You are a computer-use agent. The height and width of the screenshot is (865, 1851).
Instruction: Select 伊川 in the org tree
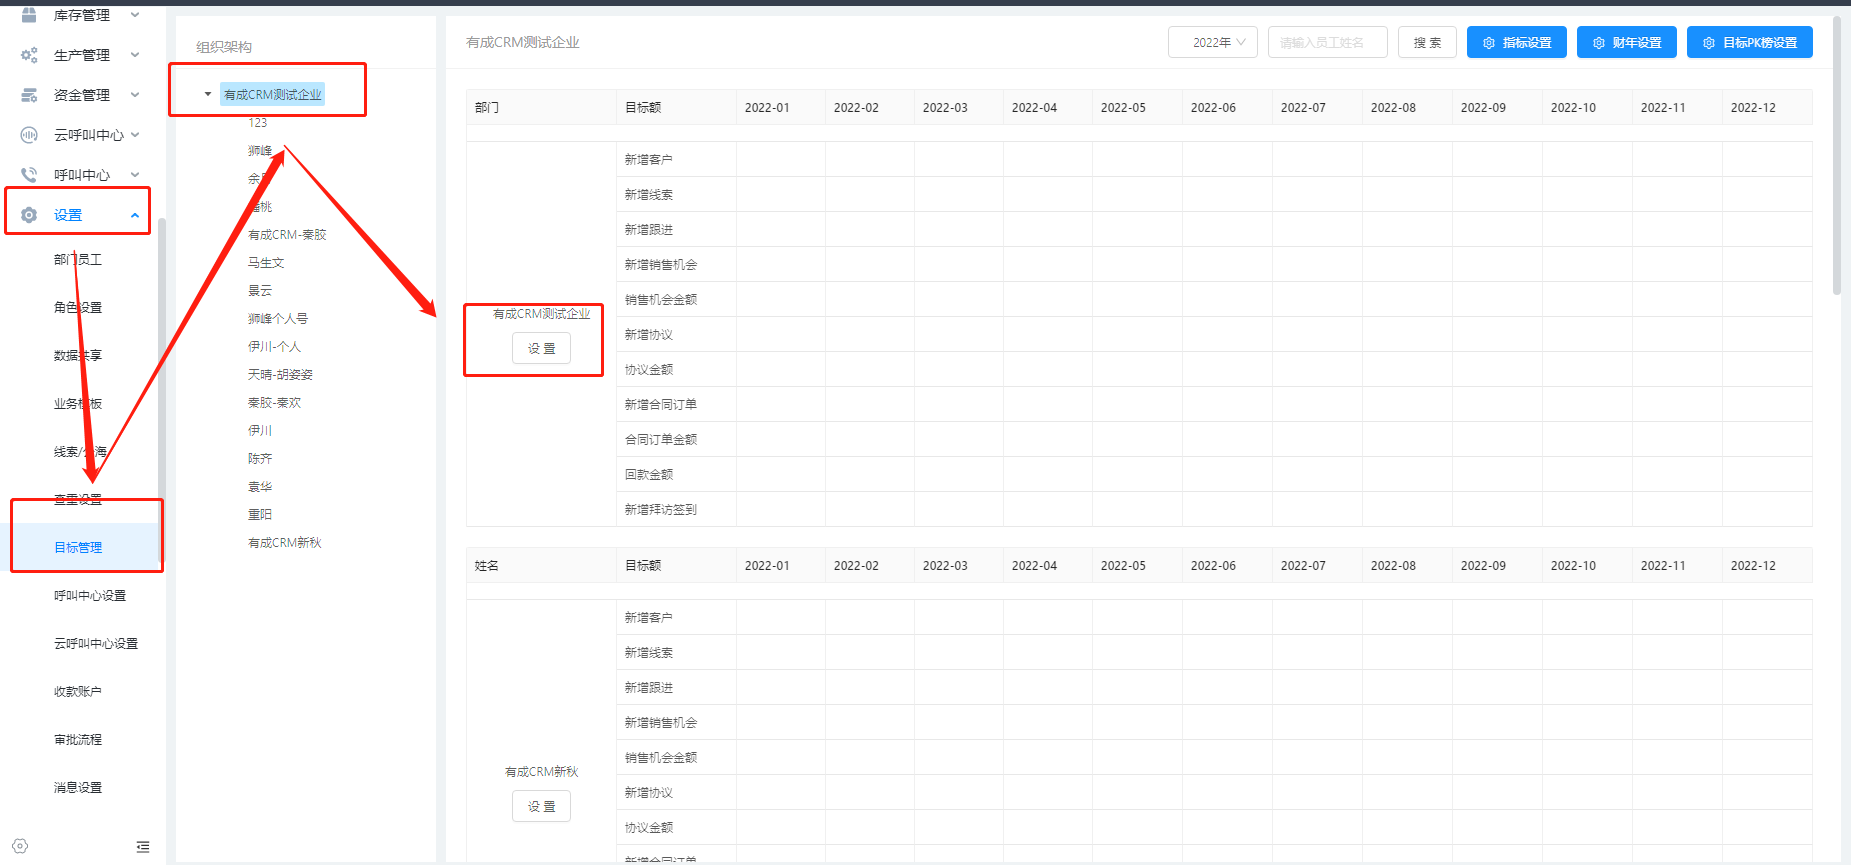point(260,431)
